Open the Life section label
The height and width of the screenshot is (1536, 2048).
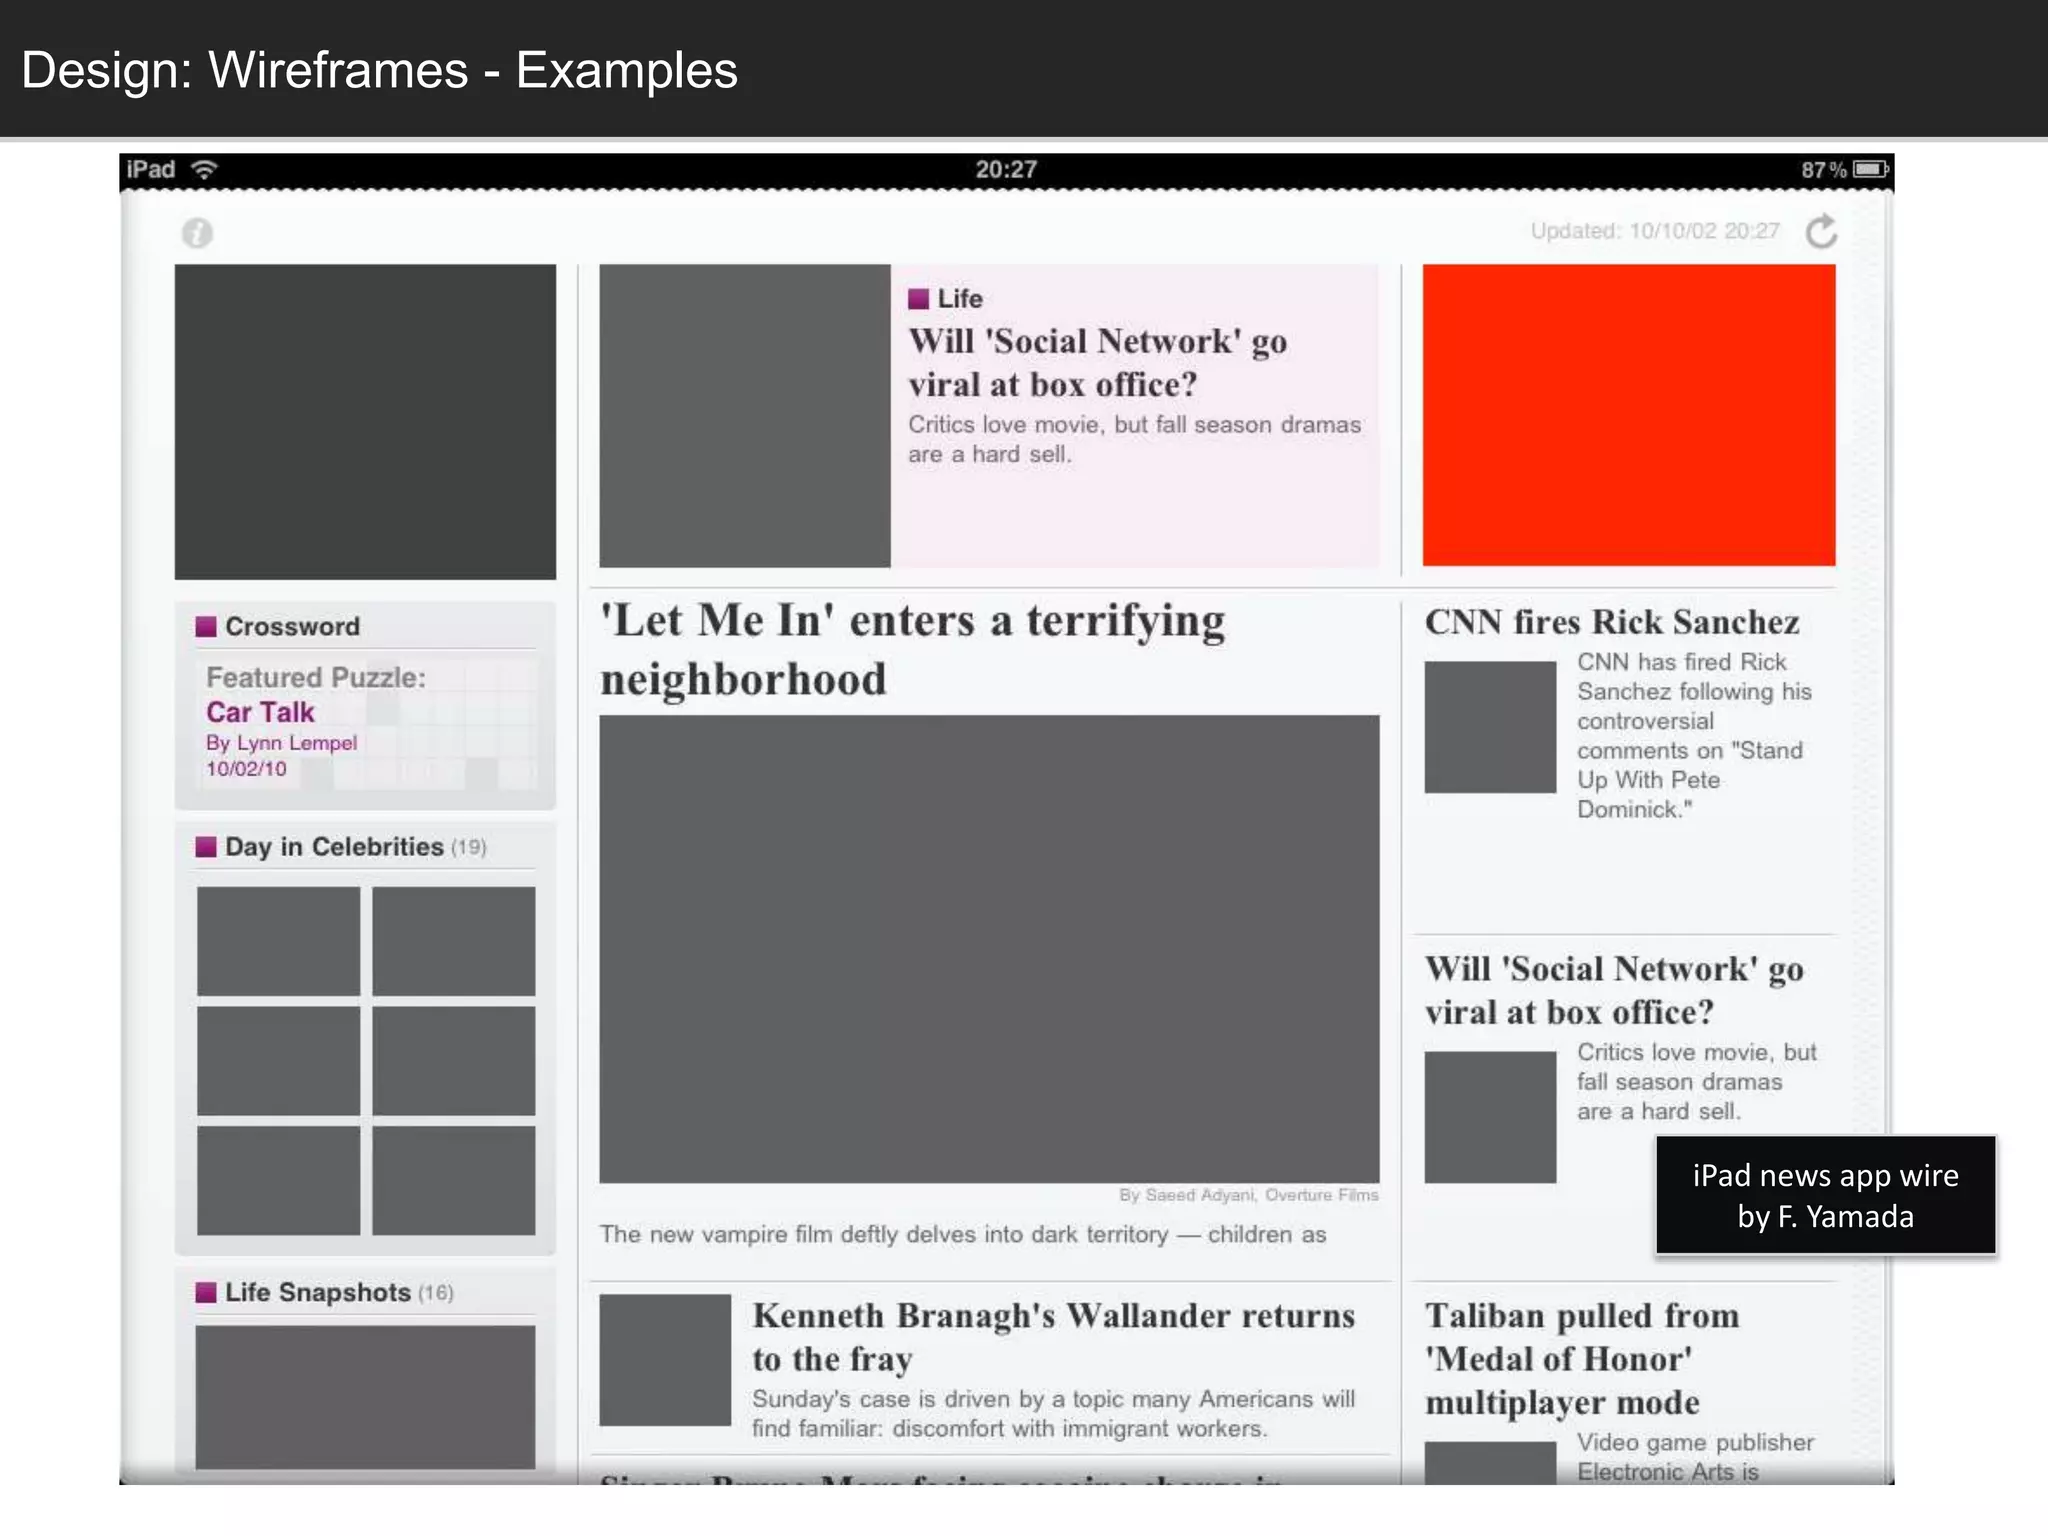click(946, 299)
